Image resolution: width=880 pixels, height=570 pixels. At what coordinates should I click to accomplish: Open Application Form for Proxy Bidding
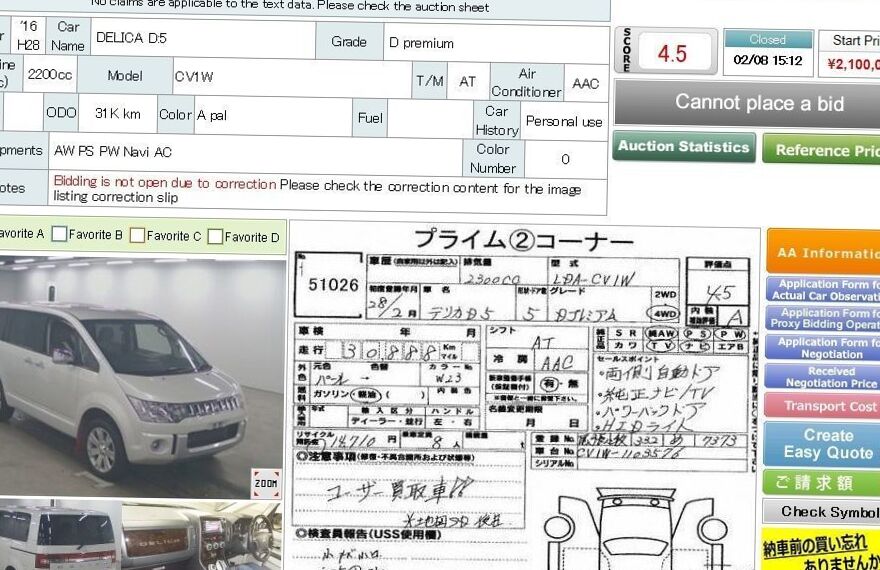(823, 319)
